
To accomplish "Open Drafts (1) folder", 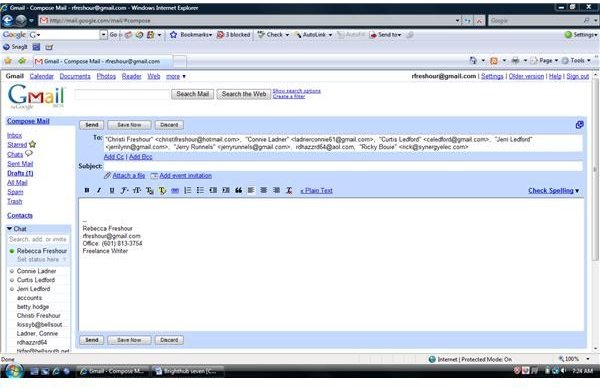I will pos(20,173).
